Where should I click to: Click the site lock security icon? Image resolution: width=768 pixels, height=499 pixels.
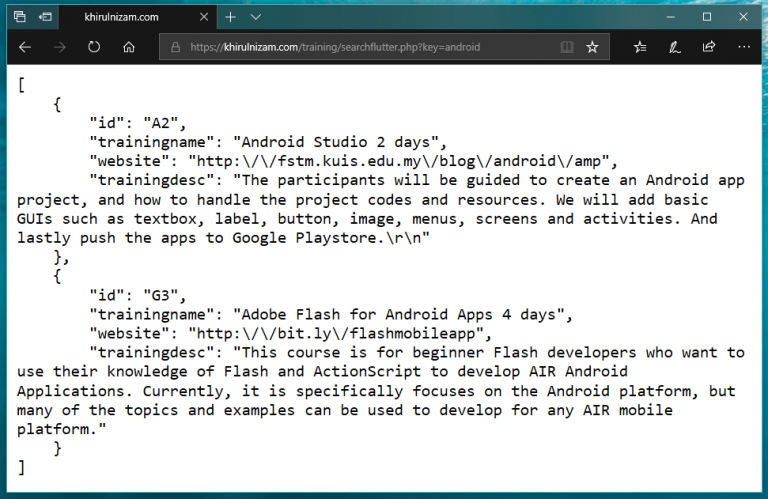click(x=175, y=47)
